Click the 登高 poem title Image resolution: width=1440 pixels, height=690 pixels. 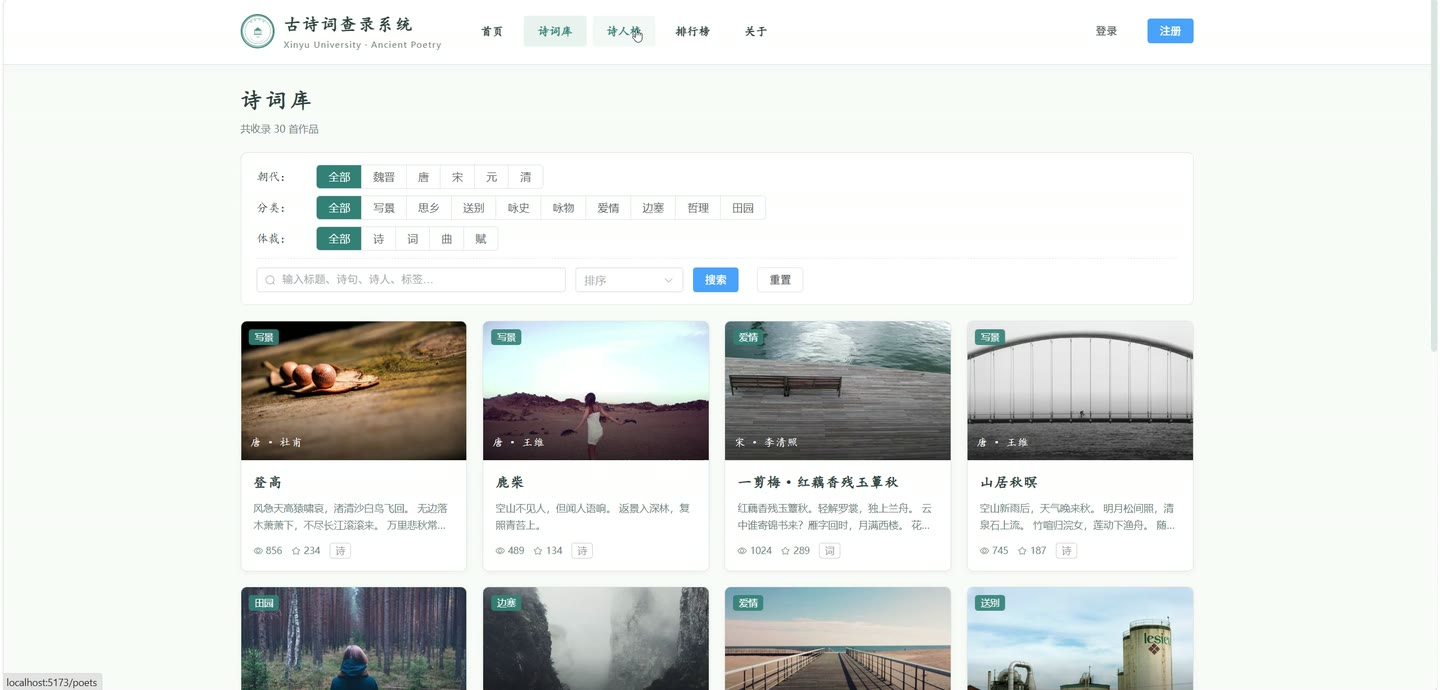267,482
